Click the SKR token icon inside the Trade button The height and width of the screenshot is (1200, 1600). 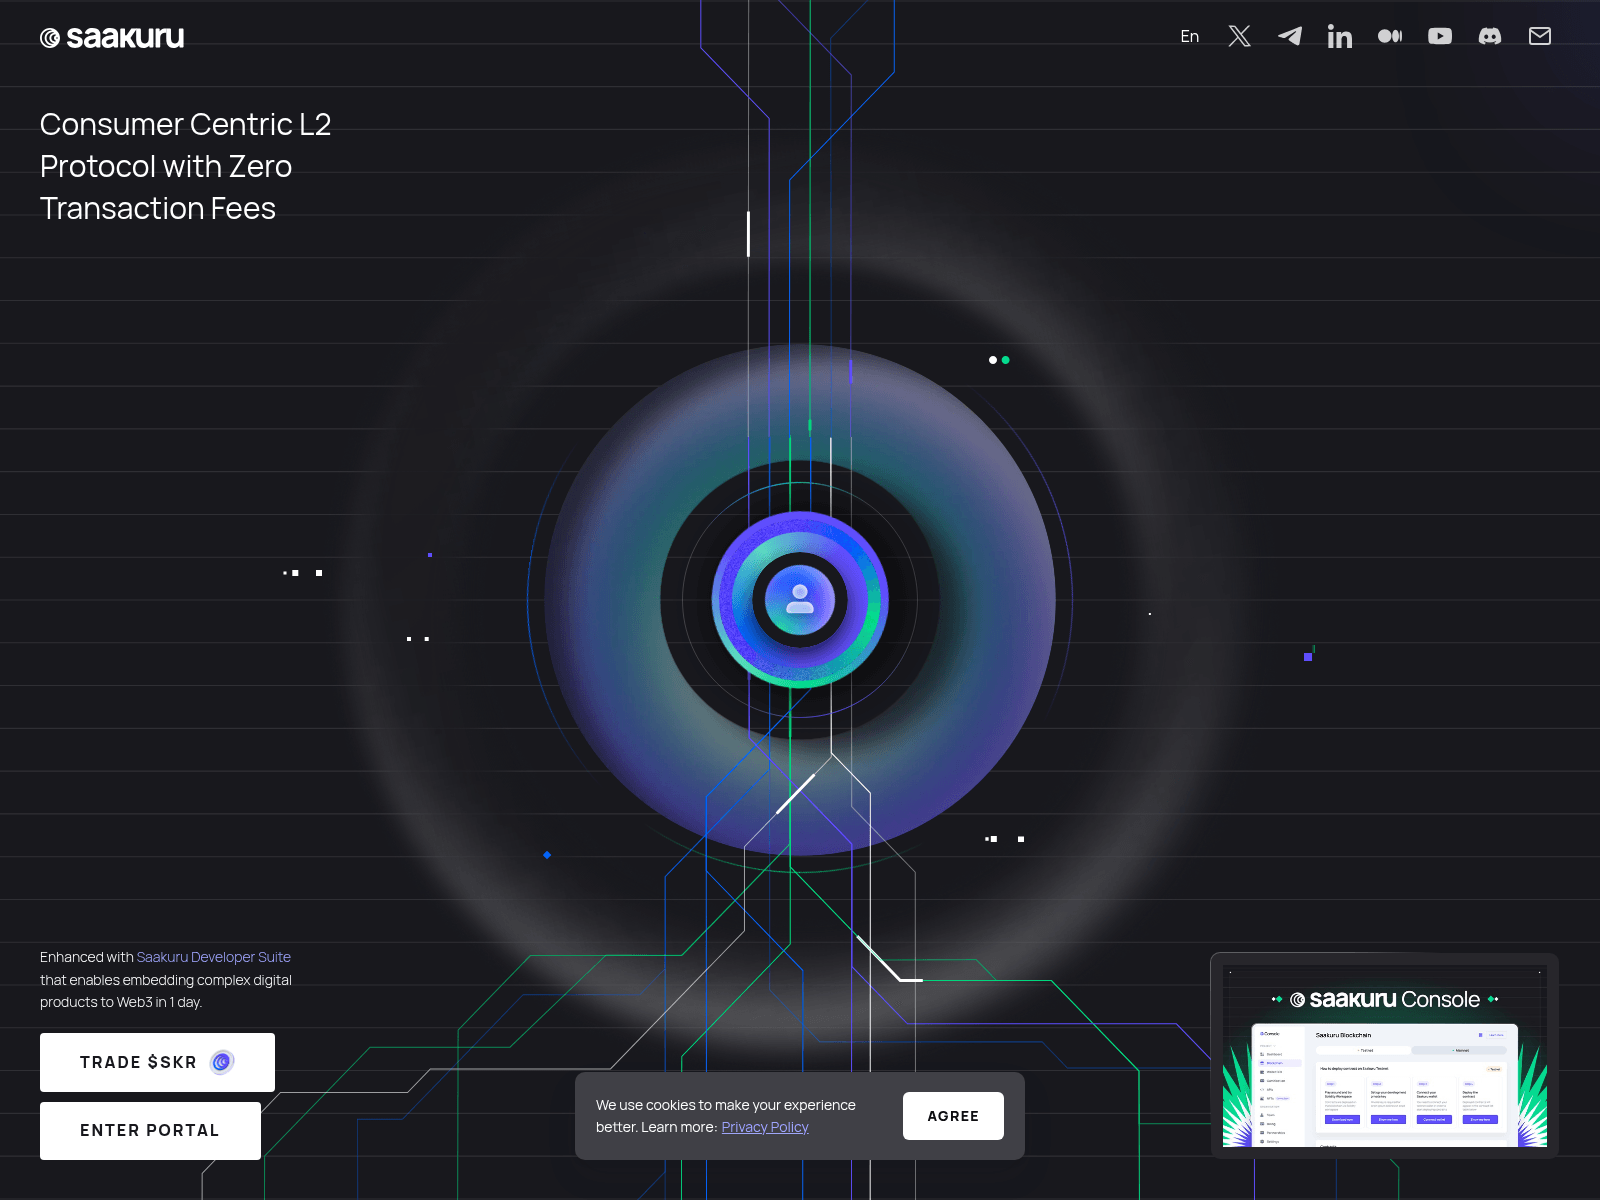point(221,1062)
